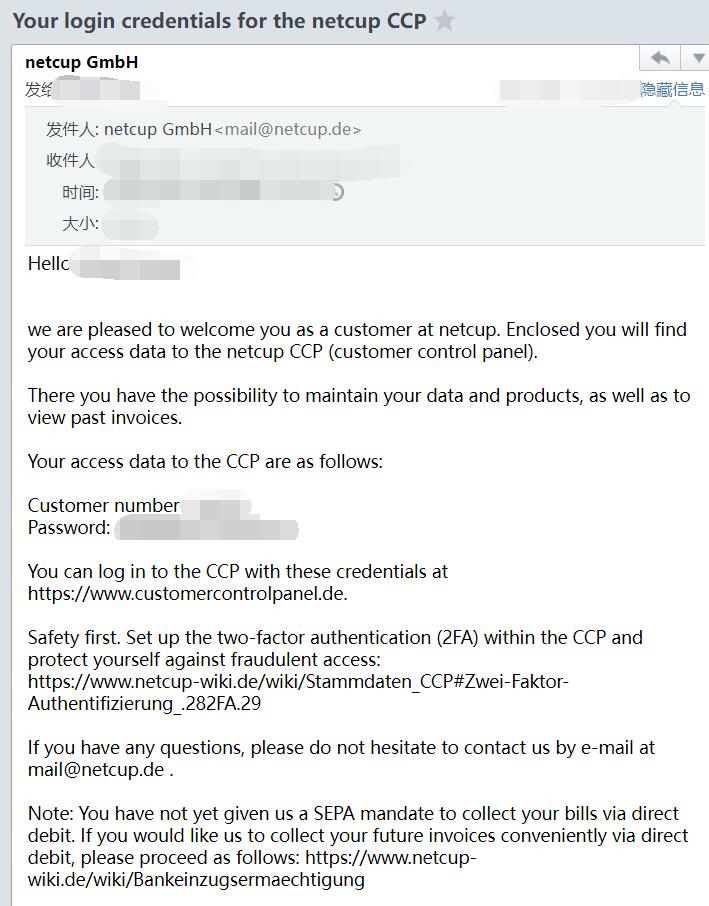Click the blurred Password value
This screenshot has height=906, width=709.
tap(206, 529)
